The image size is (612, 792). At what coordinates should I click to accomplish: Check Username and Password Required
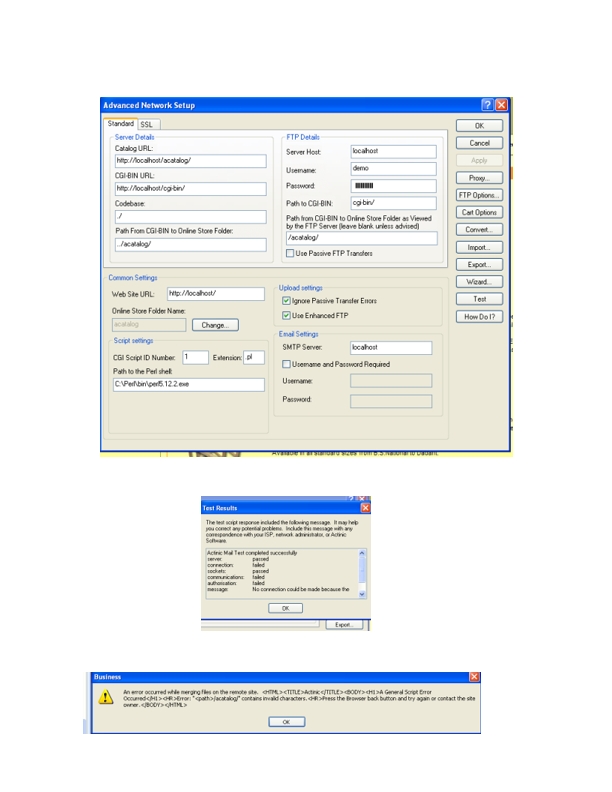[287, 364]
